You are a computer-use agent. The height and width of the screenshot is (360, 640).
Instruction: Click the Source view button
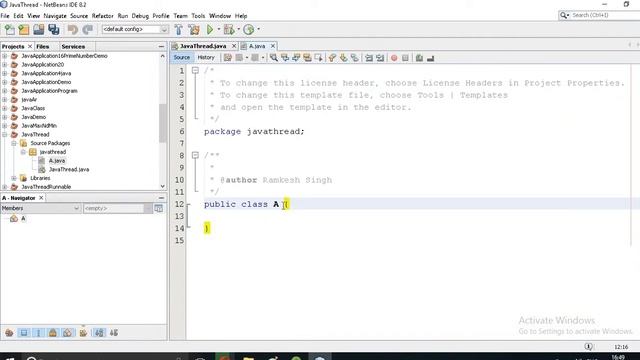(182, 58)
